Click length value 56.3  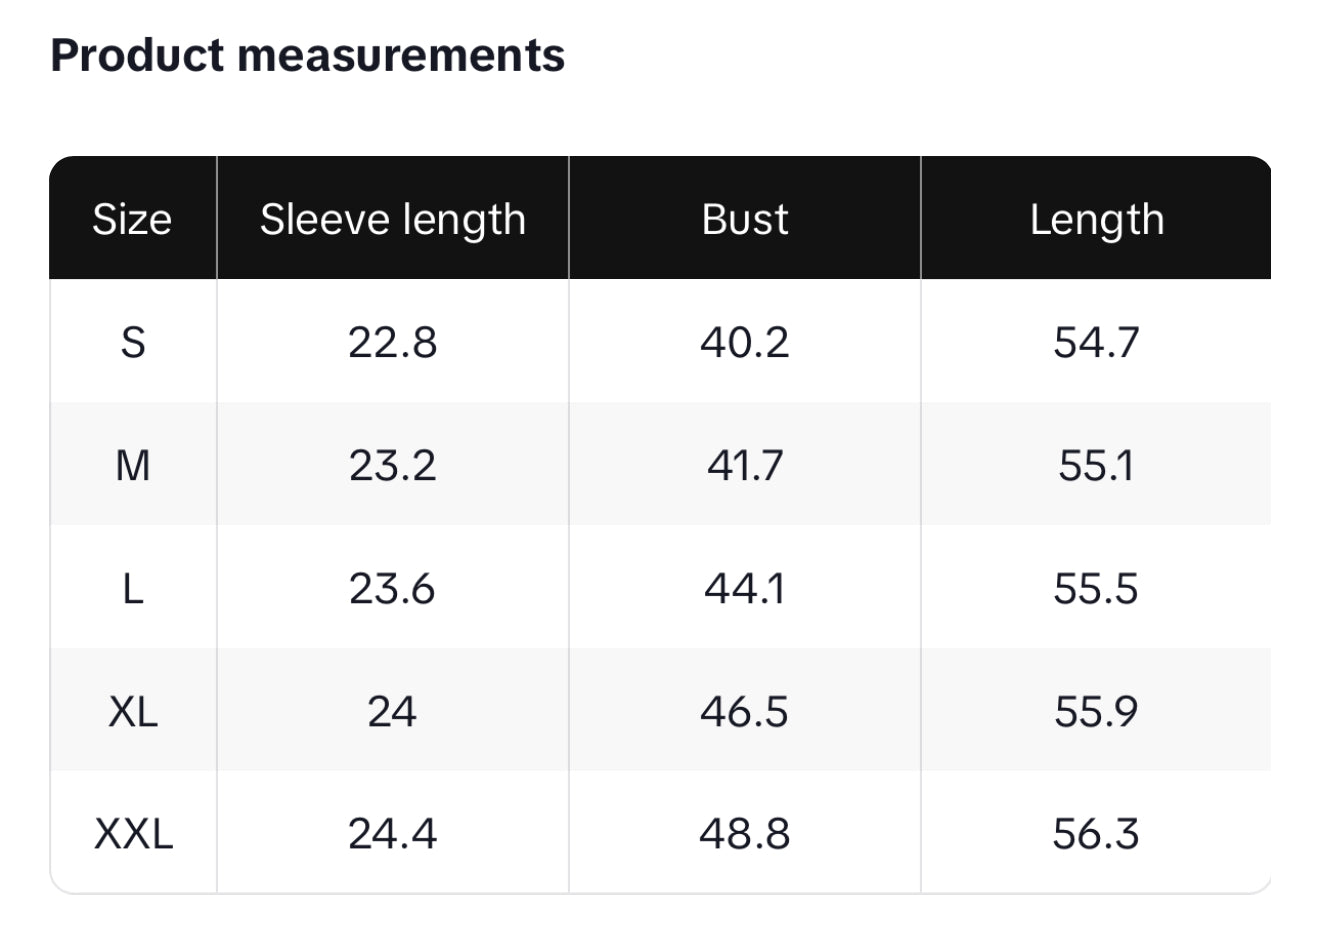pos(1096,833)
